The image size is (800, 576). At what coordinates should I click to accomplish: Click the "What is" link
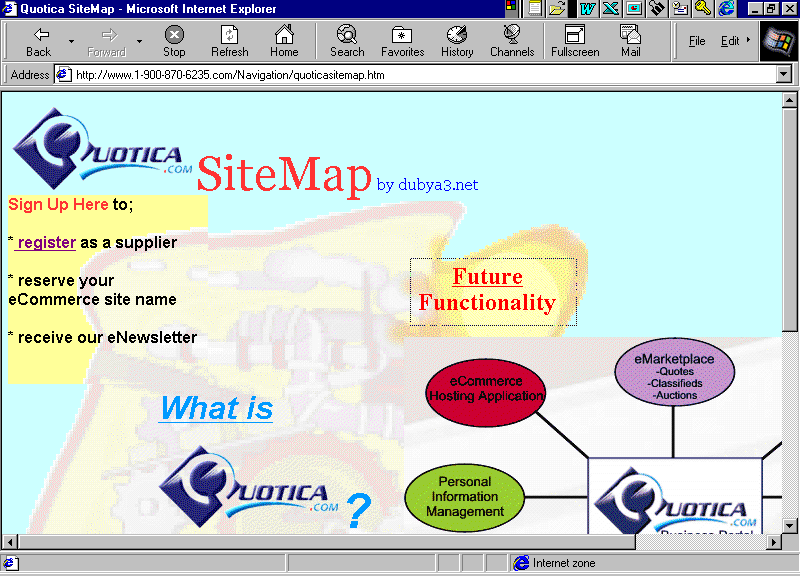pyautogui.click(x=216, y=408)
